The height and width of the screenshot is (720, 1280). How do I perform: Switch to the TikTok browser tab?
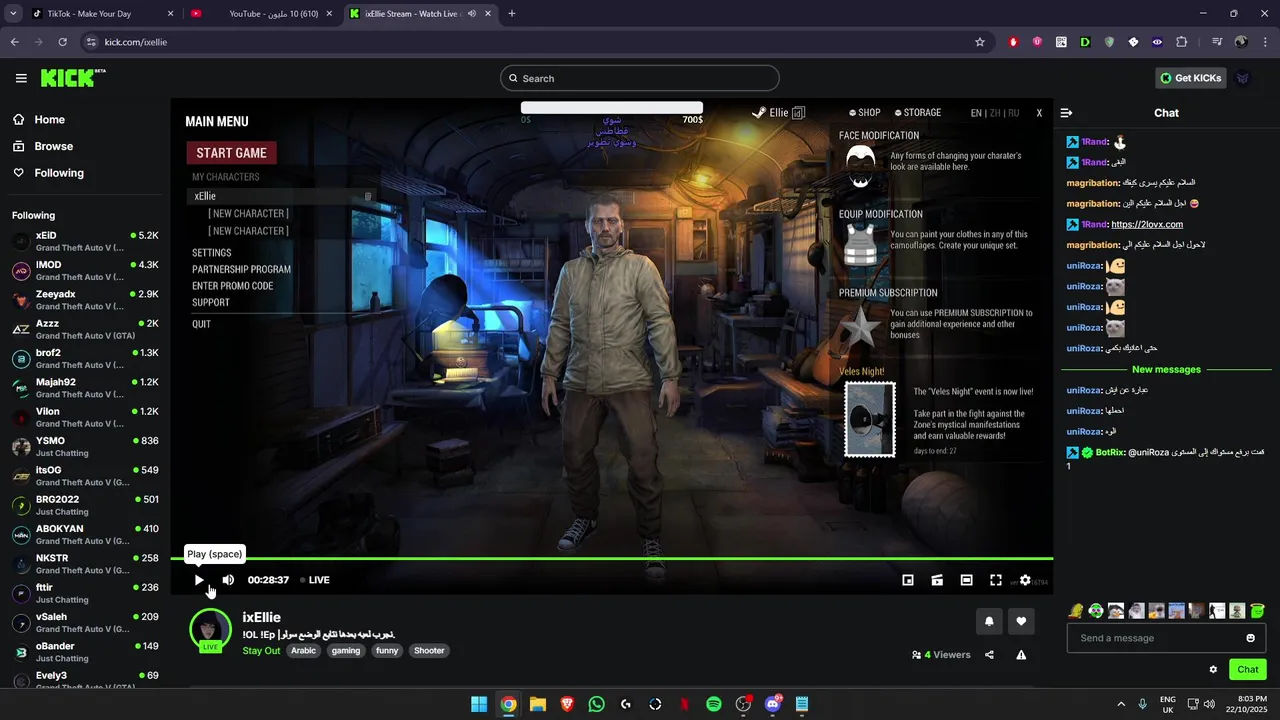[101, 14]
